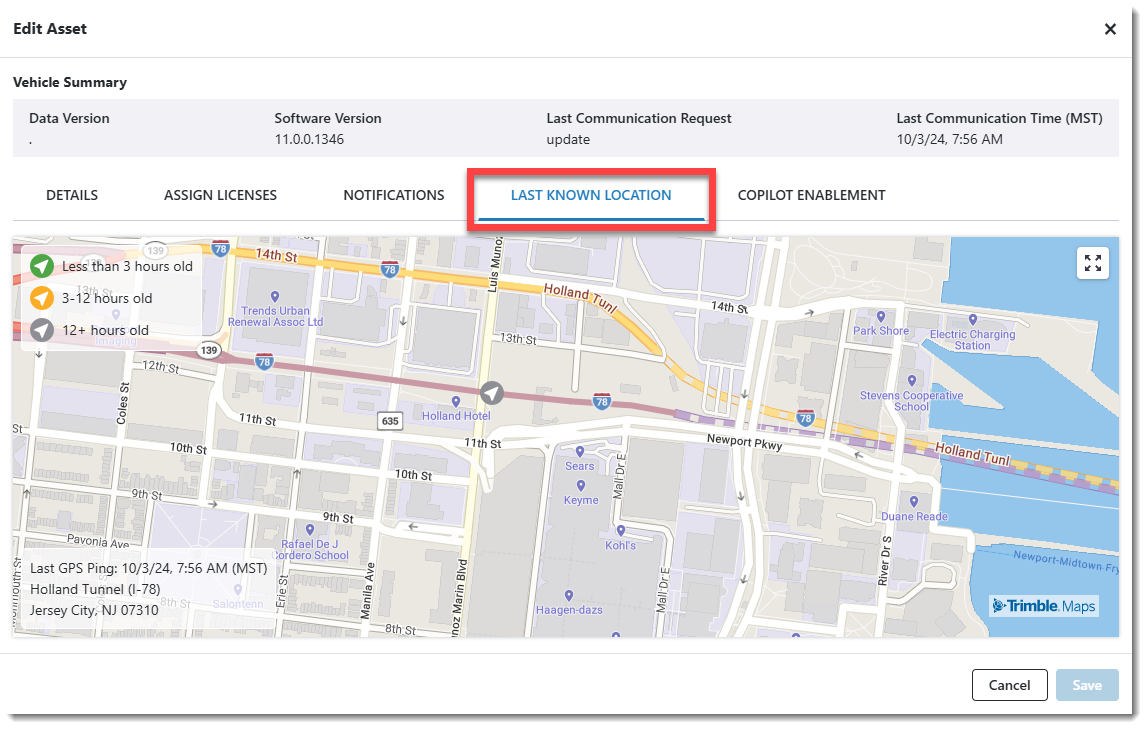Click the 'Newport Pkwy' street label
Image resolution: width=1147 pixels, height=729 pixels.
744,441
